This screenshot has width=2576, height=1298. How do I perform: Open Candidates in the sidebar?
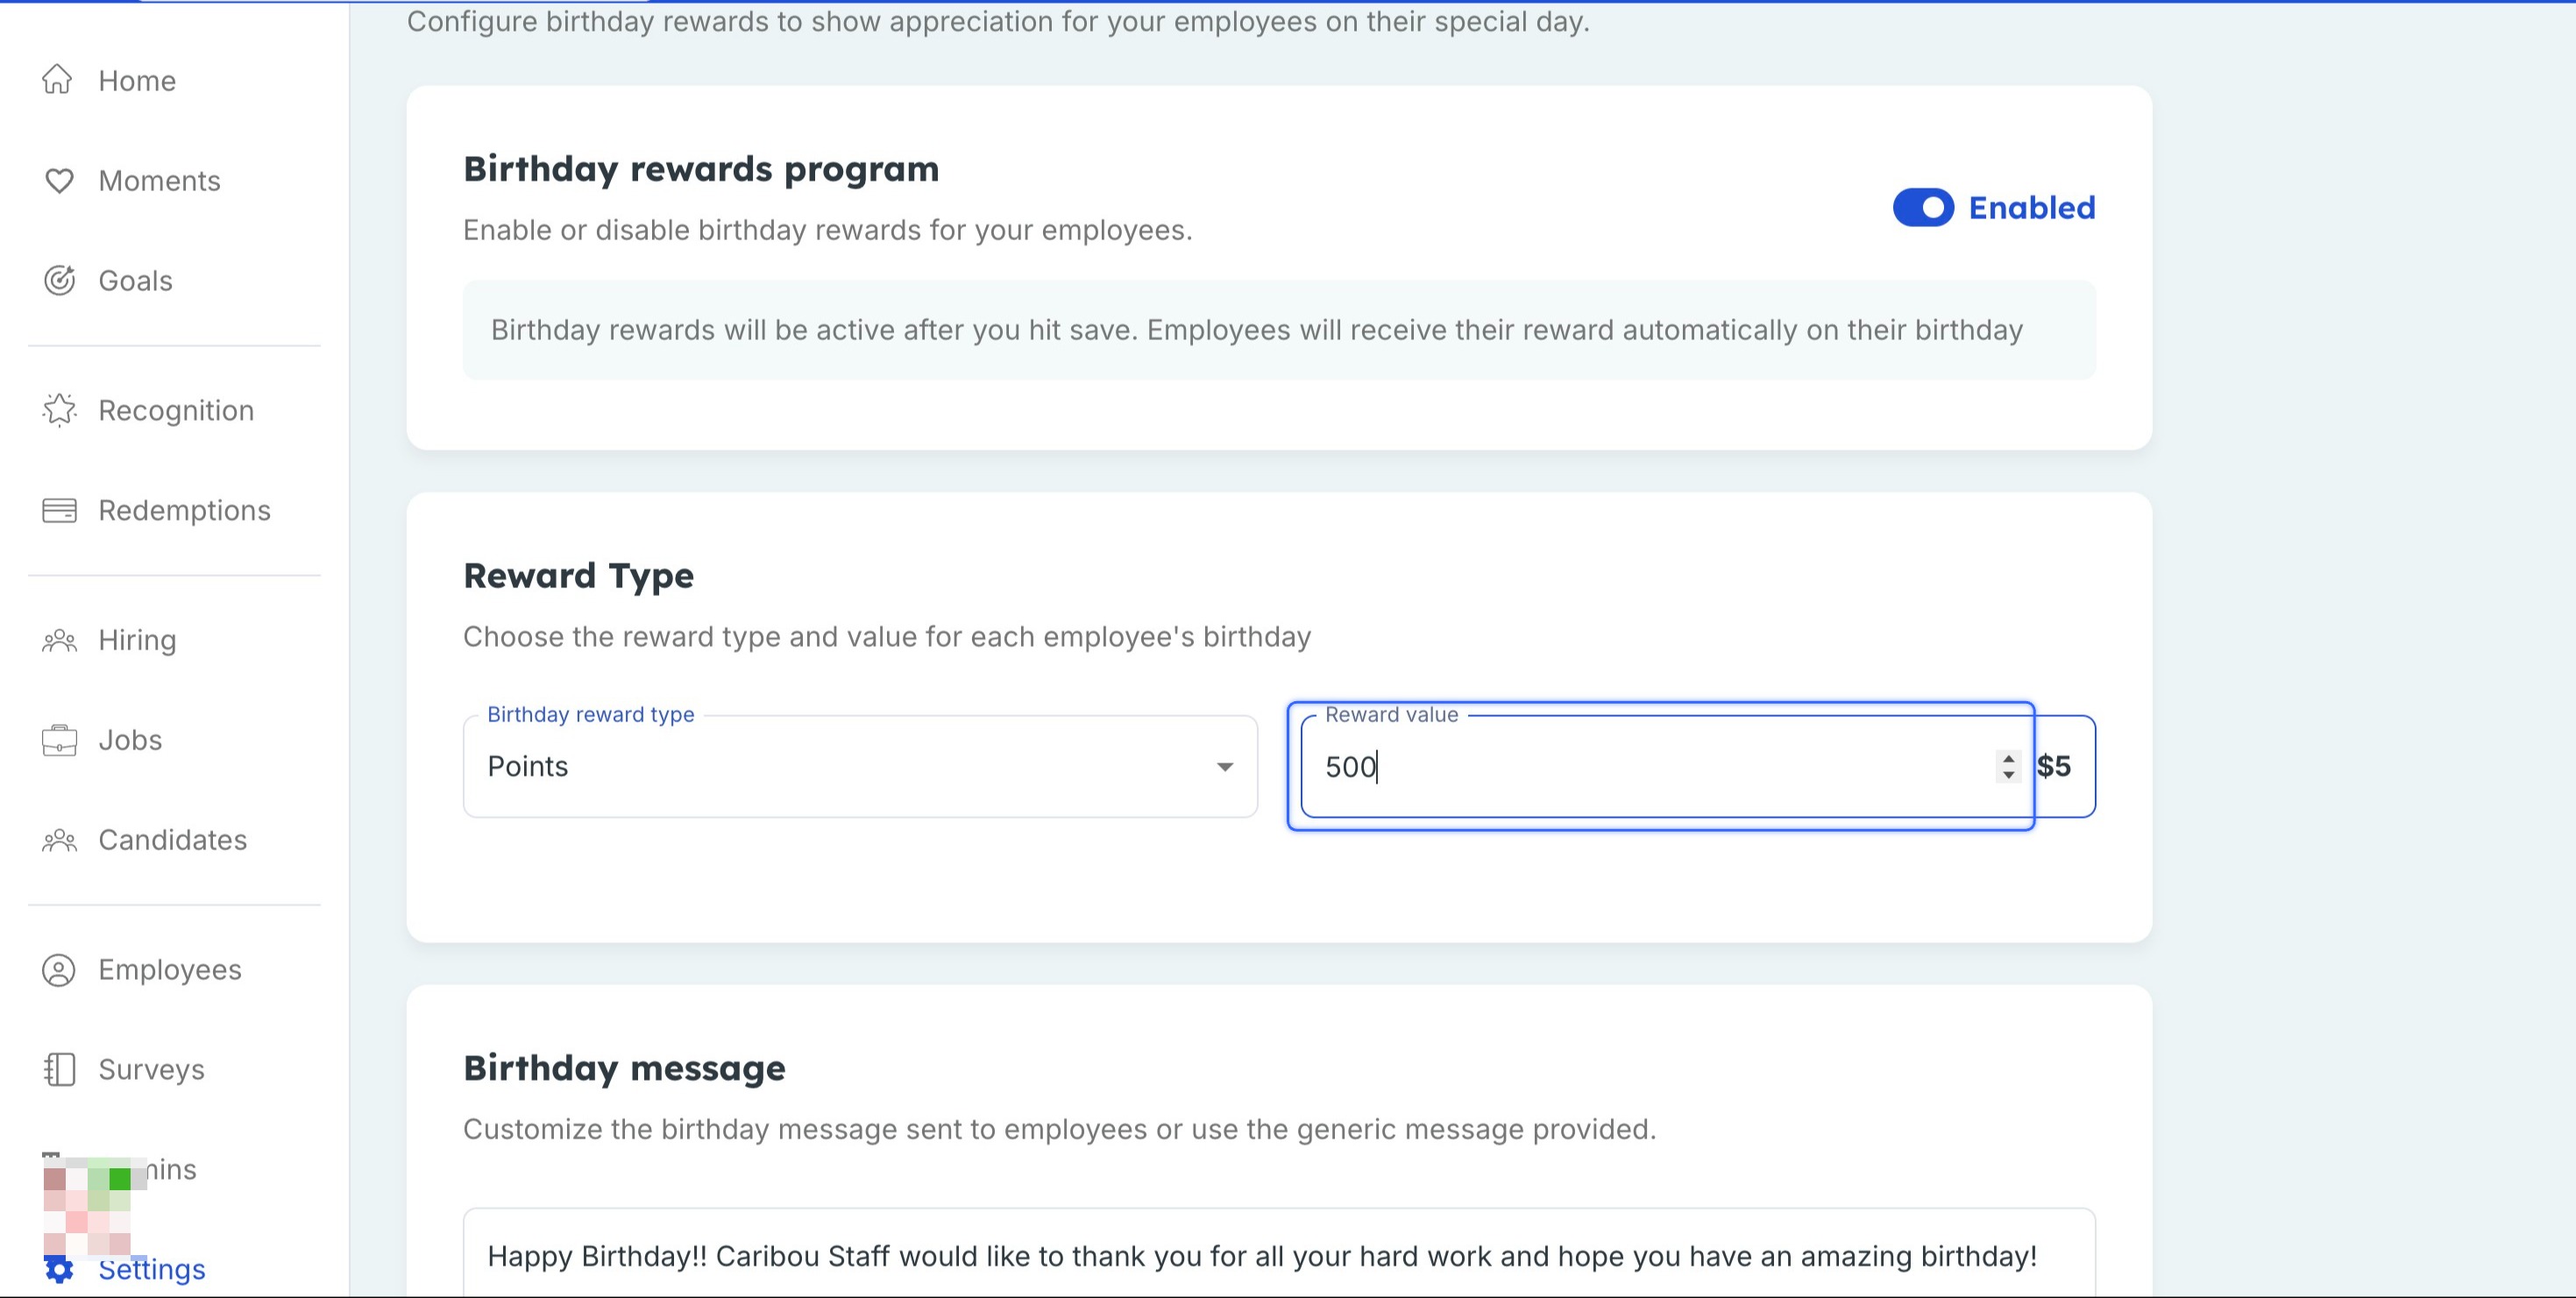tap(172, 840)
